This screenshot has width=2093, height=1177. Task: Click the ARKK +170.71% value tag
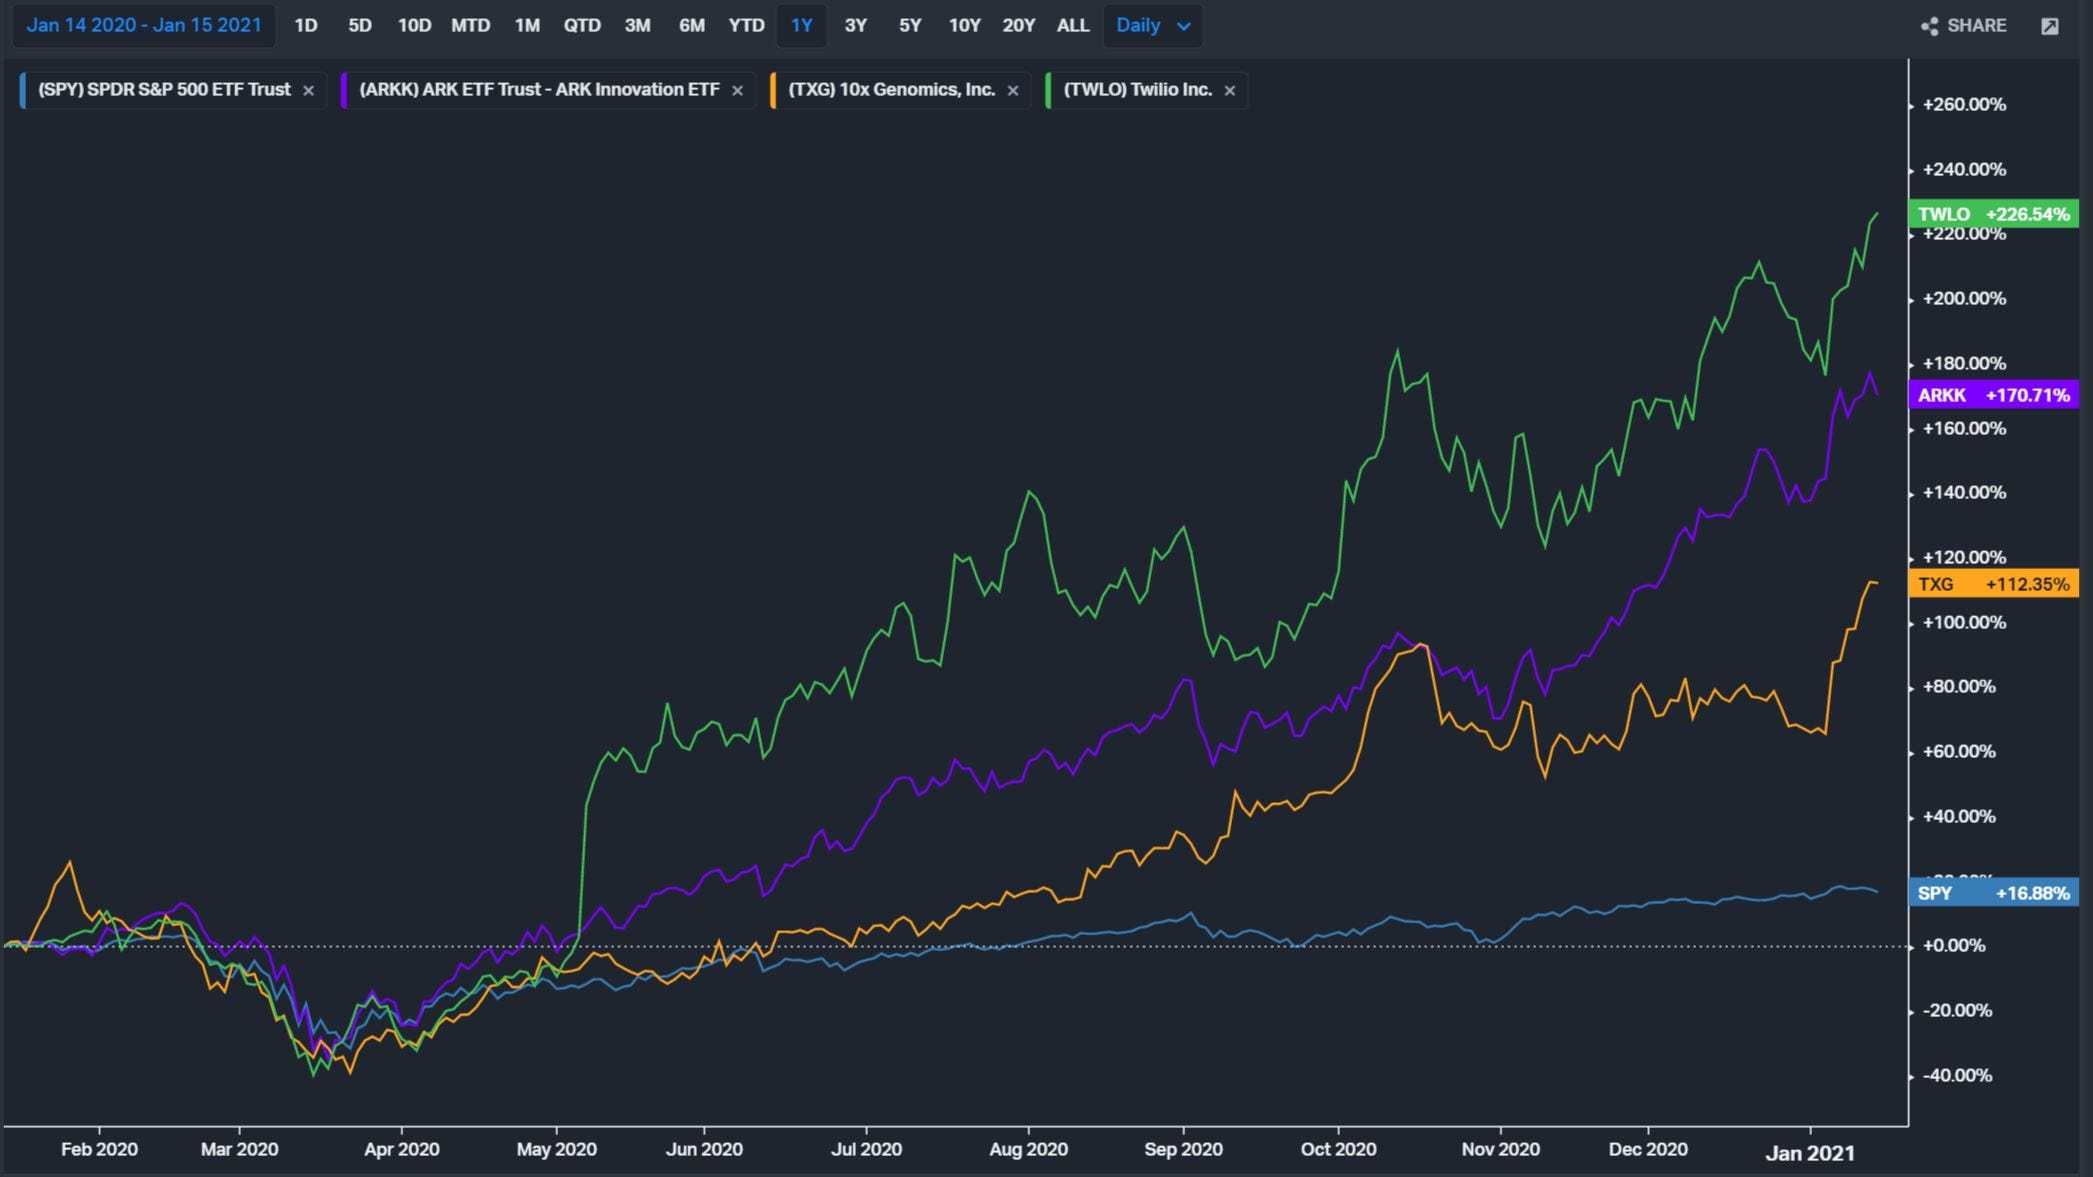click(1994, 395)
